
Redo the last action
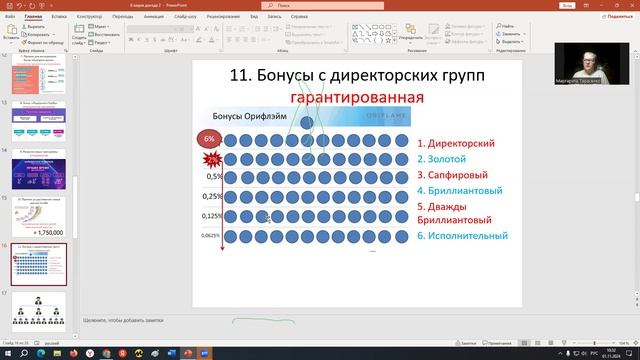coord(32,6)
